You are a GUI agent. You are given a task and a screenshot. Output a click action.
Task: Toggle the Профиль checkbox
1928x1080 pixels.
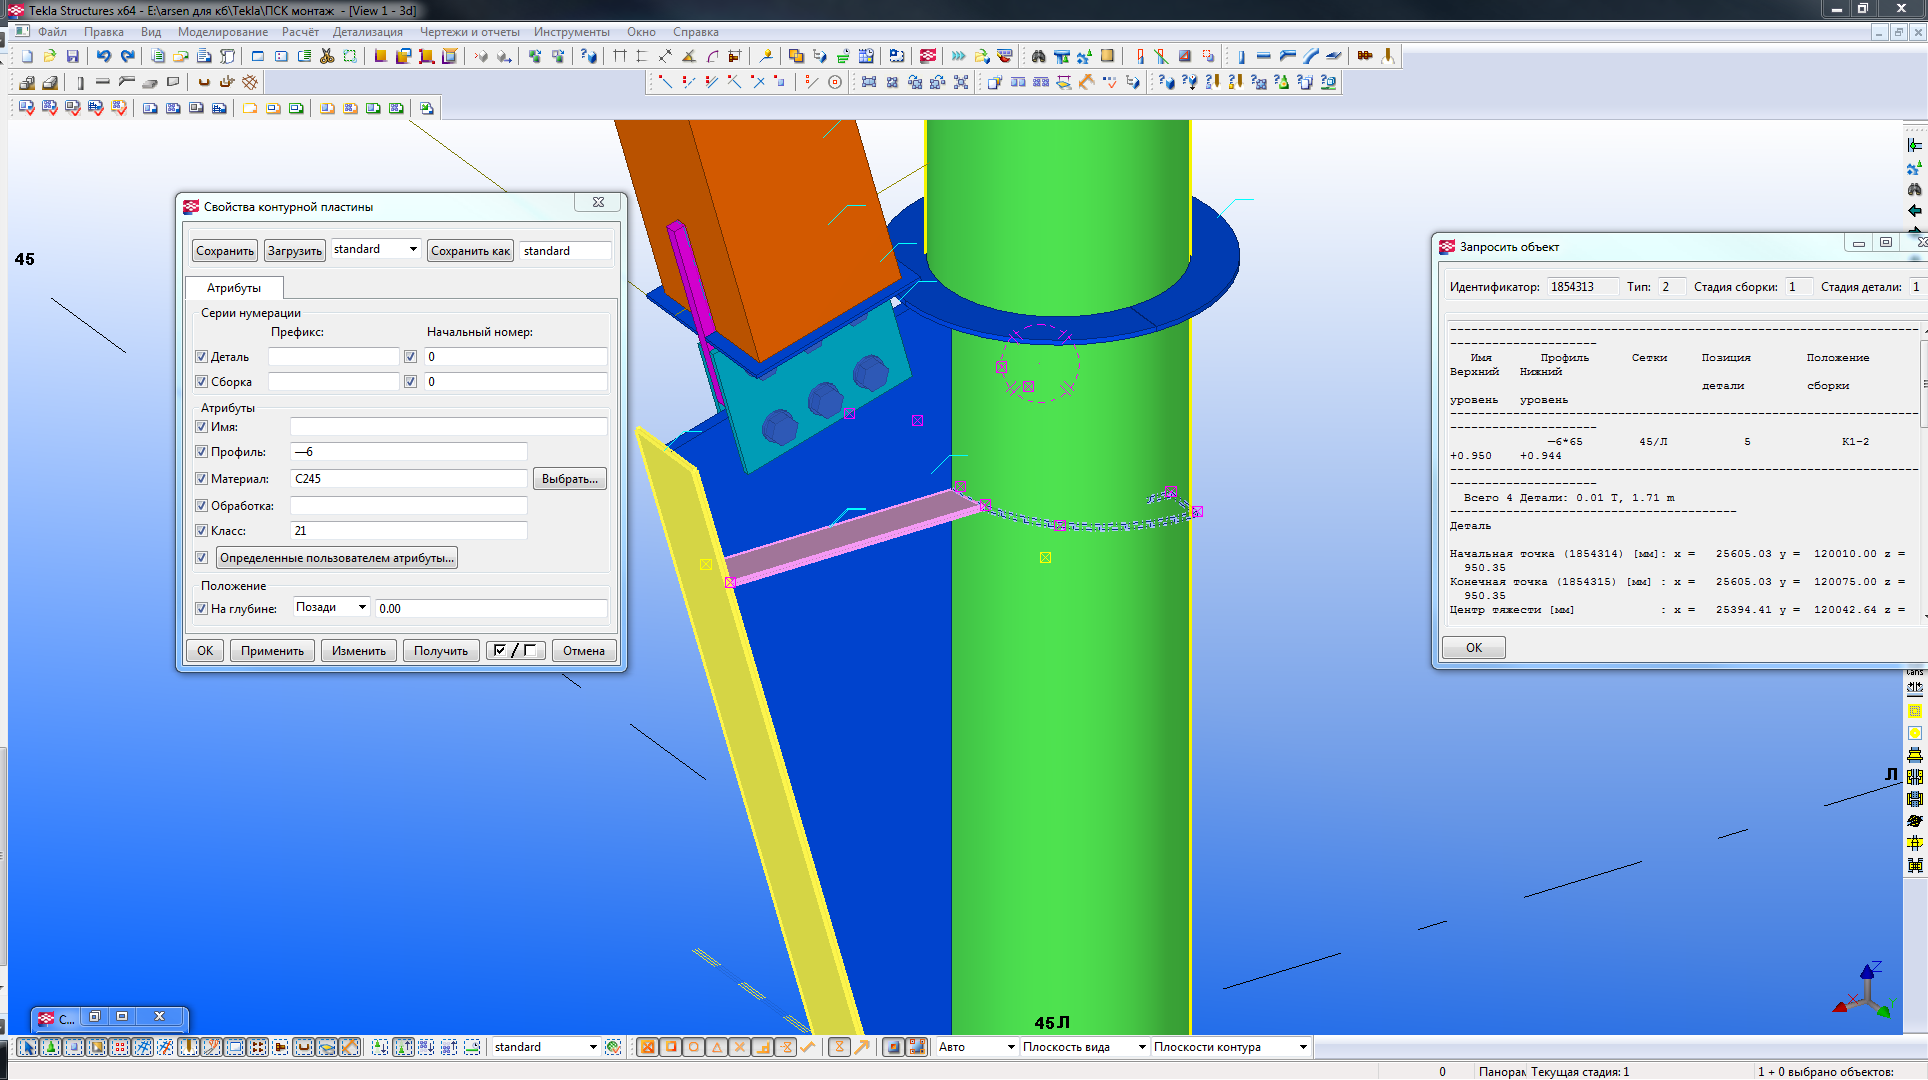coord(201,452)
